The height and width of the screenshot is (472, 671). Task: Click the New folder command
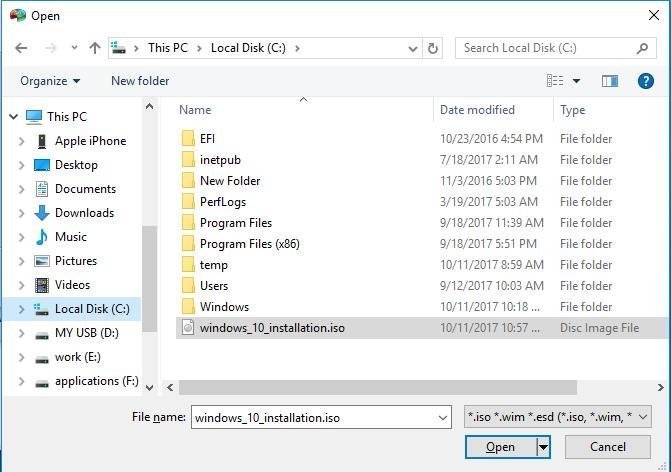tap(140, 81)
